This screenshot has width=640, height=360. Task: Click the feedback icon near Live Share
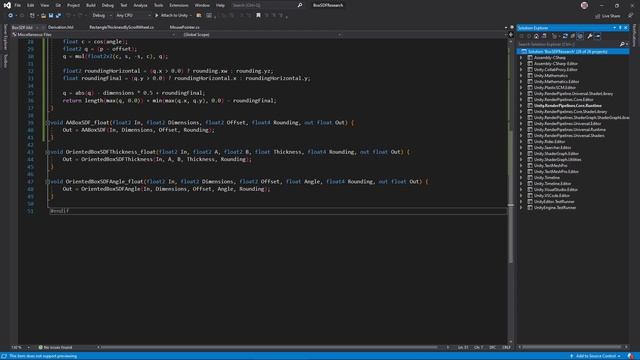pyautogui.click(x=631, y=16)
